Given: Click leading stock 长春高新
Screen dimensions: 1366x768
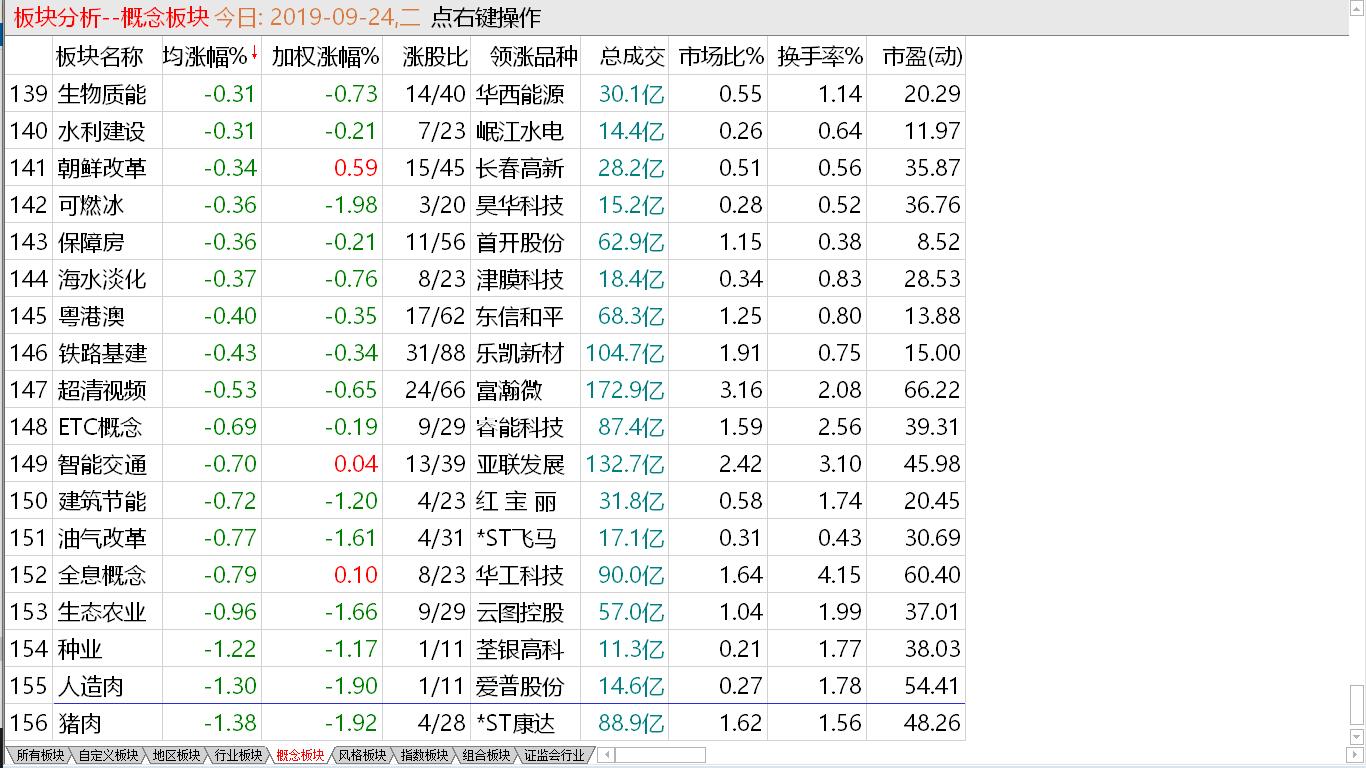Looking at the screenshot, I should click(x=520, y=168).
